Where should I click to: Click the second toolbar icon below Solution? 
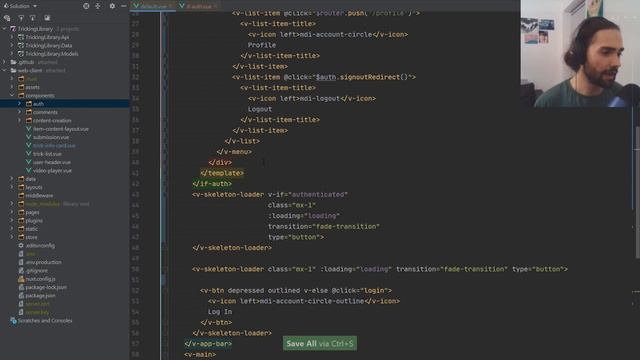tap(21, 18)
